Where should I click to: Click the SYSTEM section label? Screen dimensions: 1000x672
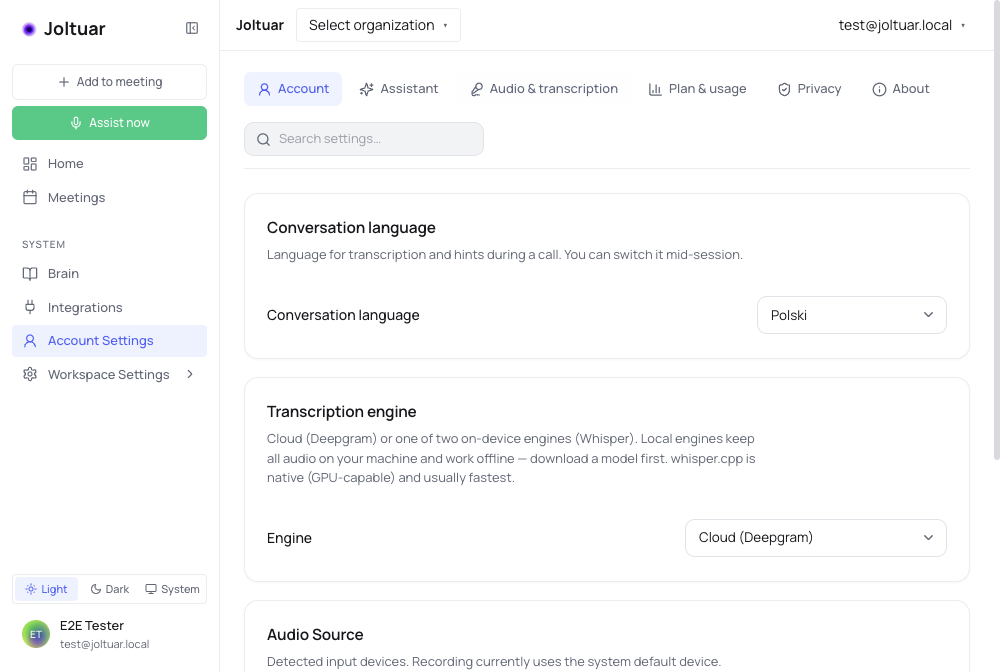(x=43, y=245)
